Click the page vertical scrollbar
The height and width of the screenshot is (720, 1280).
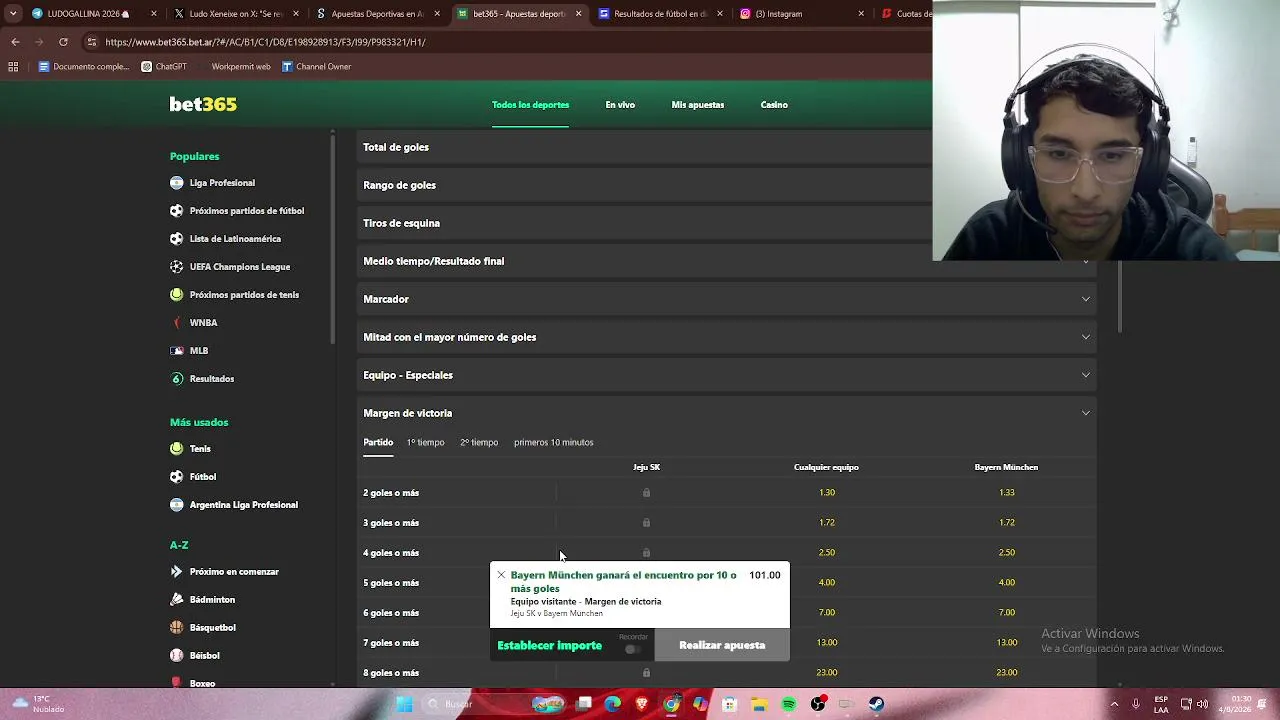click(x=1119, y=297)
